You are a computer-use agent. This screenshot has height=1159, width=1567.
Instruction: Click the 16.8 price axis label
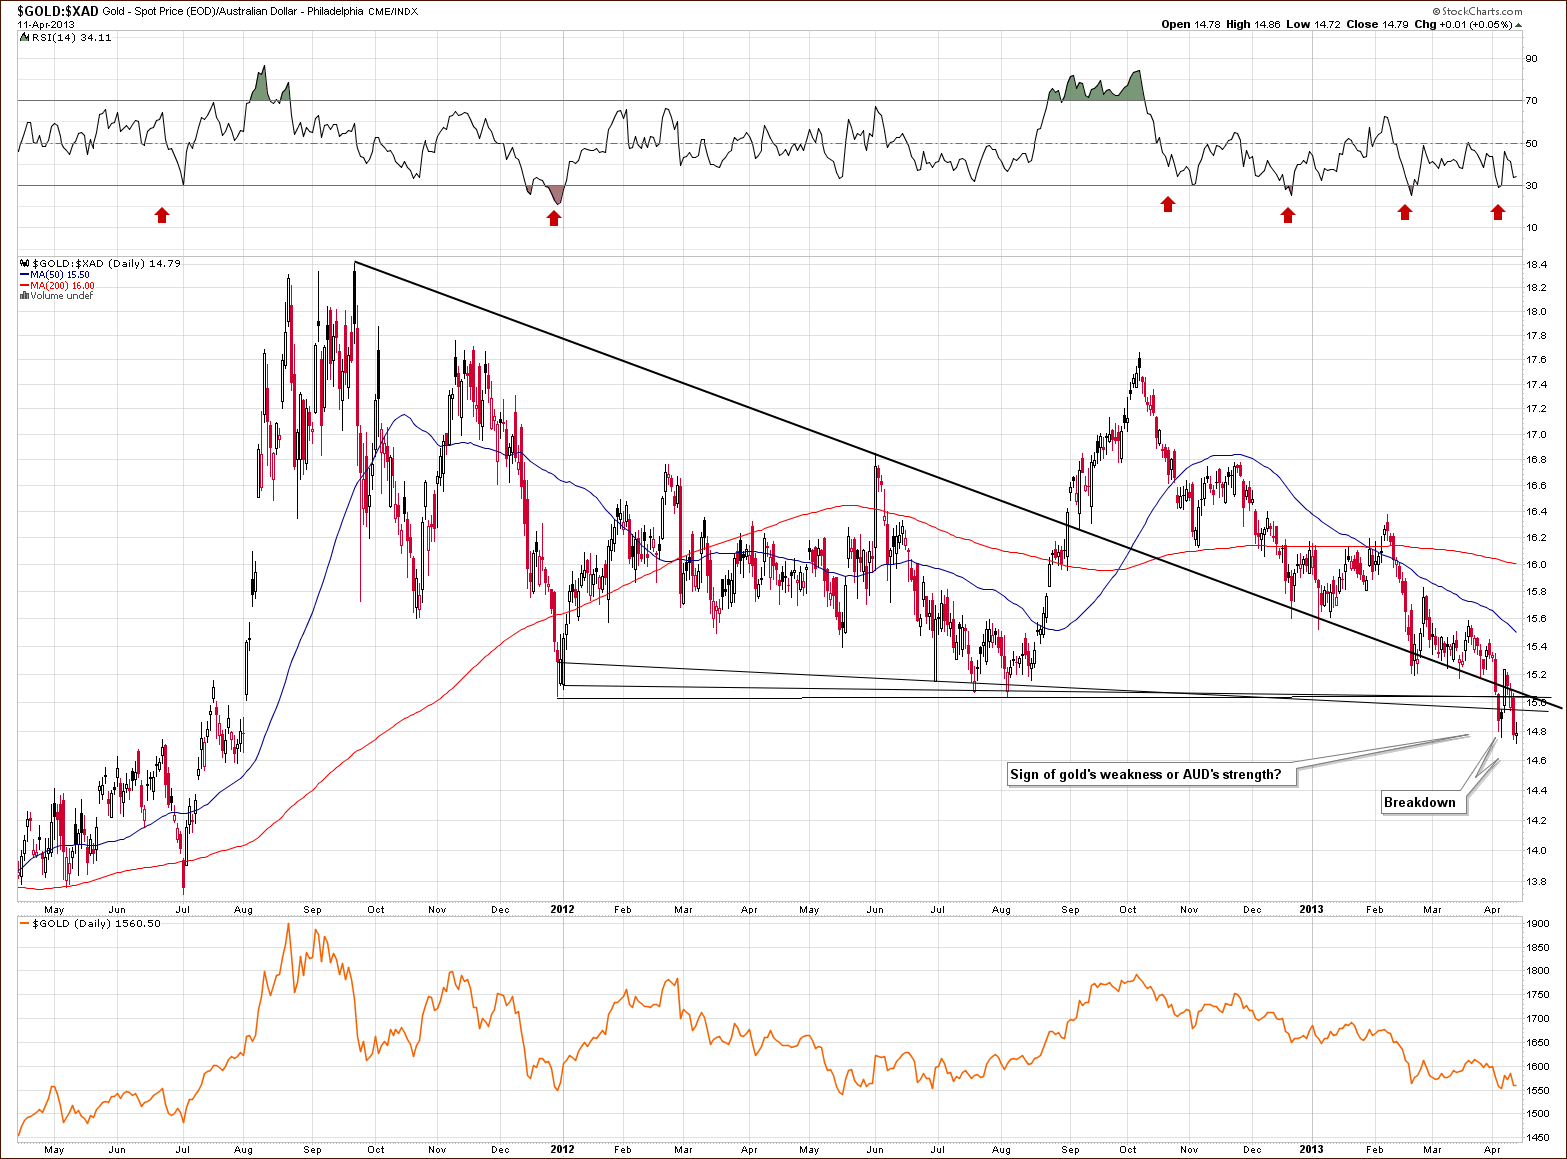pyautogui.click(x=1536, y=460)
